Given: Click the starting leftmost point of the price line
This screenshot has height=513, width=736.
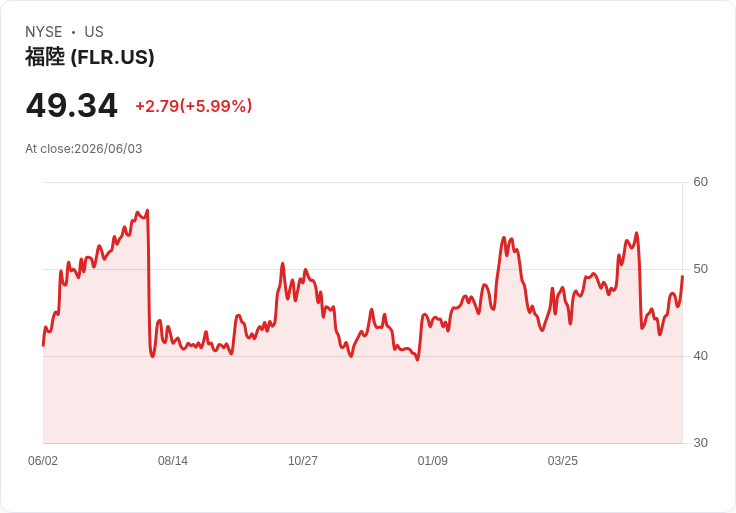Looking at the screenshot, I should [43, 345].
